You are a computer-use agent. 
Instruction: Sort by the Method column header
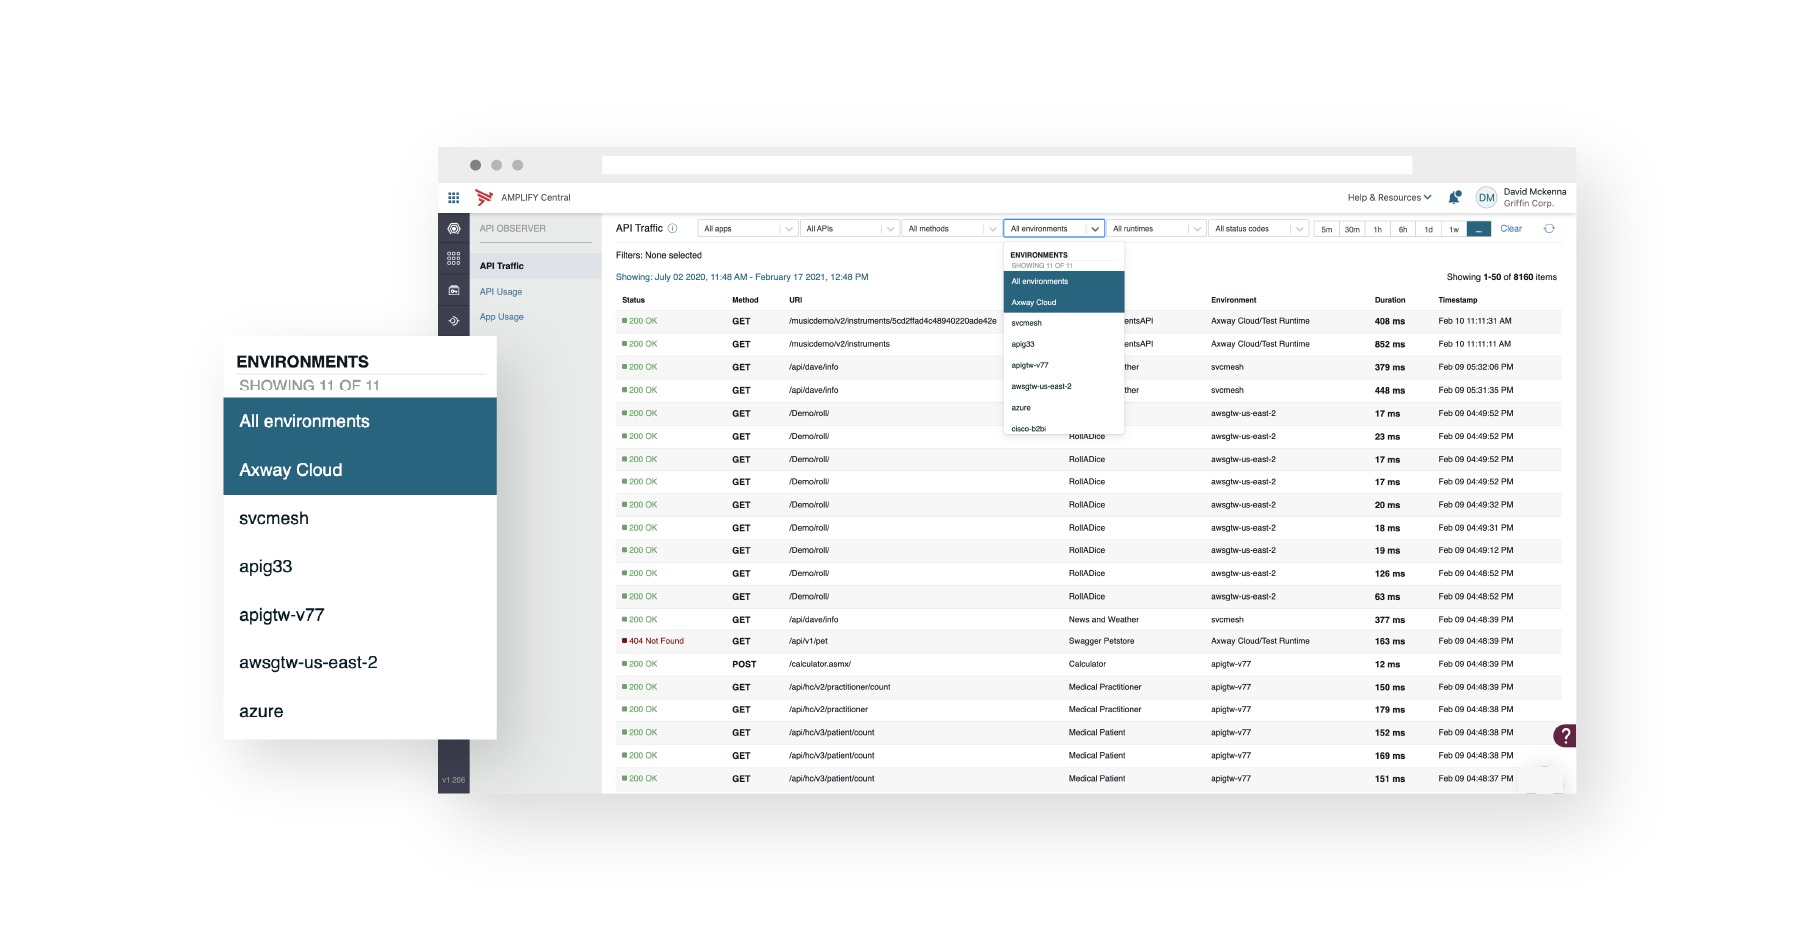coord(745,300)
